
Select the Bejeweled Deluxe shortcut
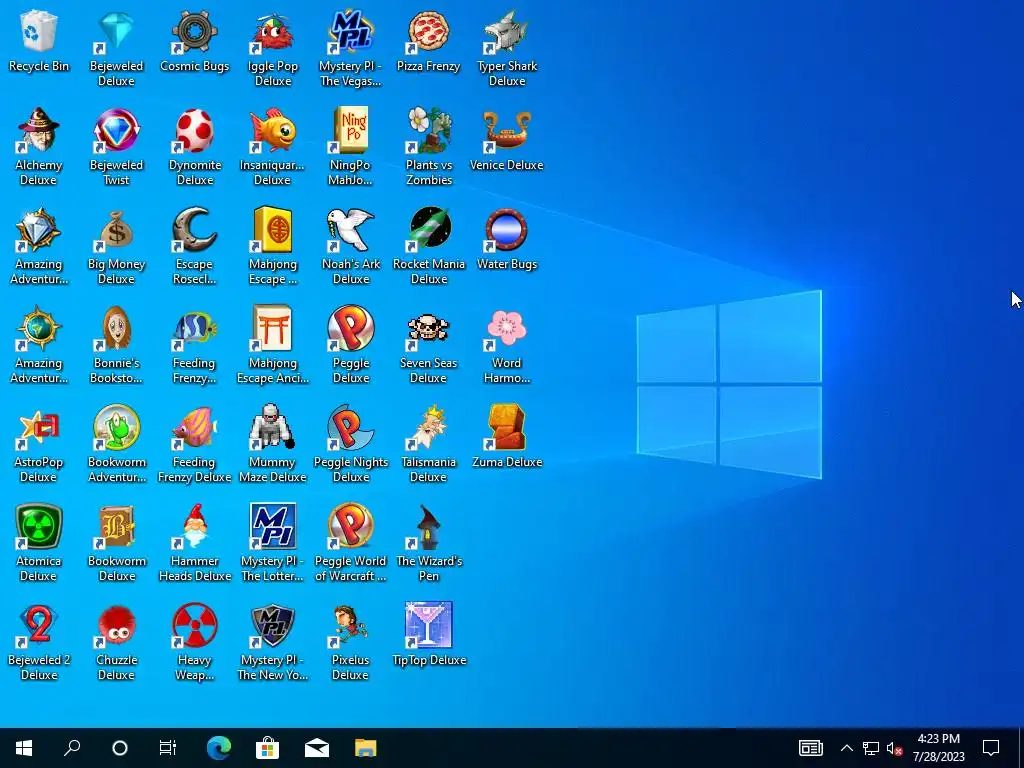(x=116, y=31)
